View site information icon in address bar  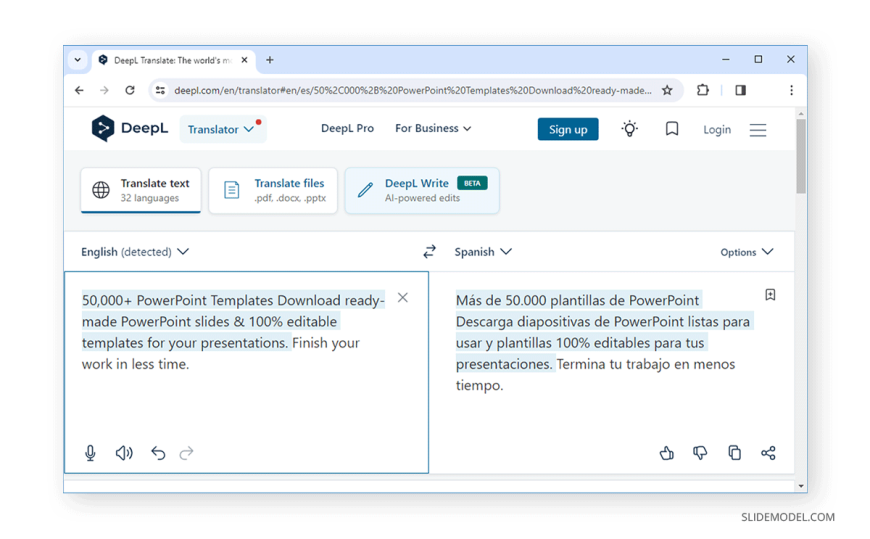pos(160,90)
